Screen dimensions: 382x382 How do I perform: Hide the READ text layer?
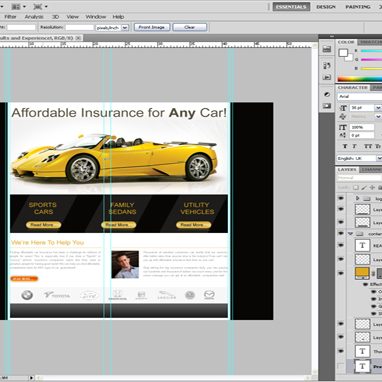(x=341, y=245)
